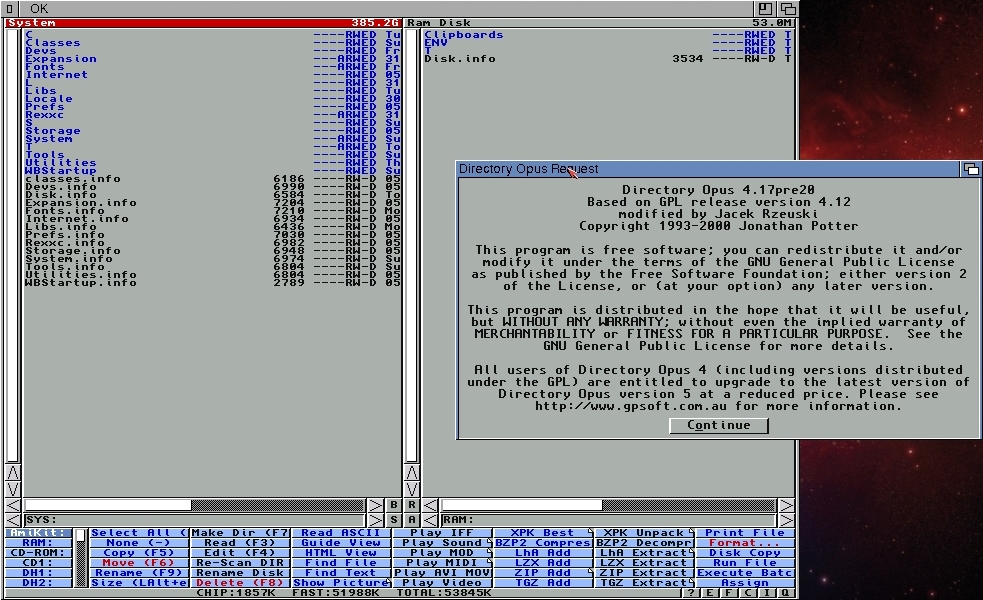Viewport: 983px width, 600px height.
Task: Click the 'S' gadget between the panels
Action: pyautogui.click(x=394, y=520)
